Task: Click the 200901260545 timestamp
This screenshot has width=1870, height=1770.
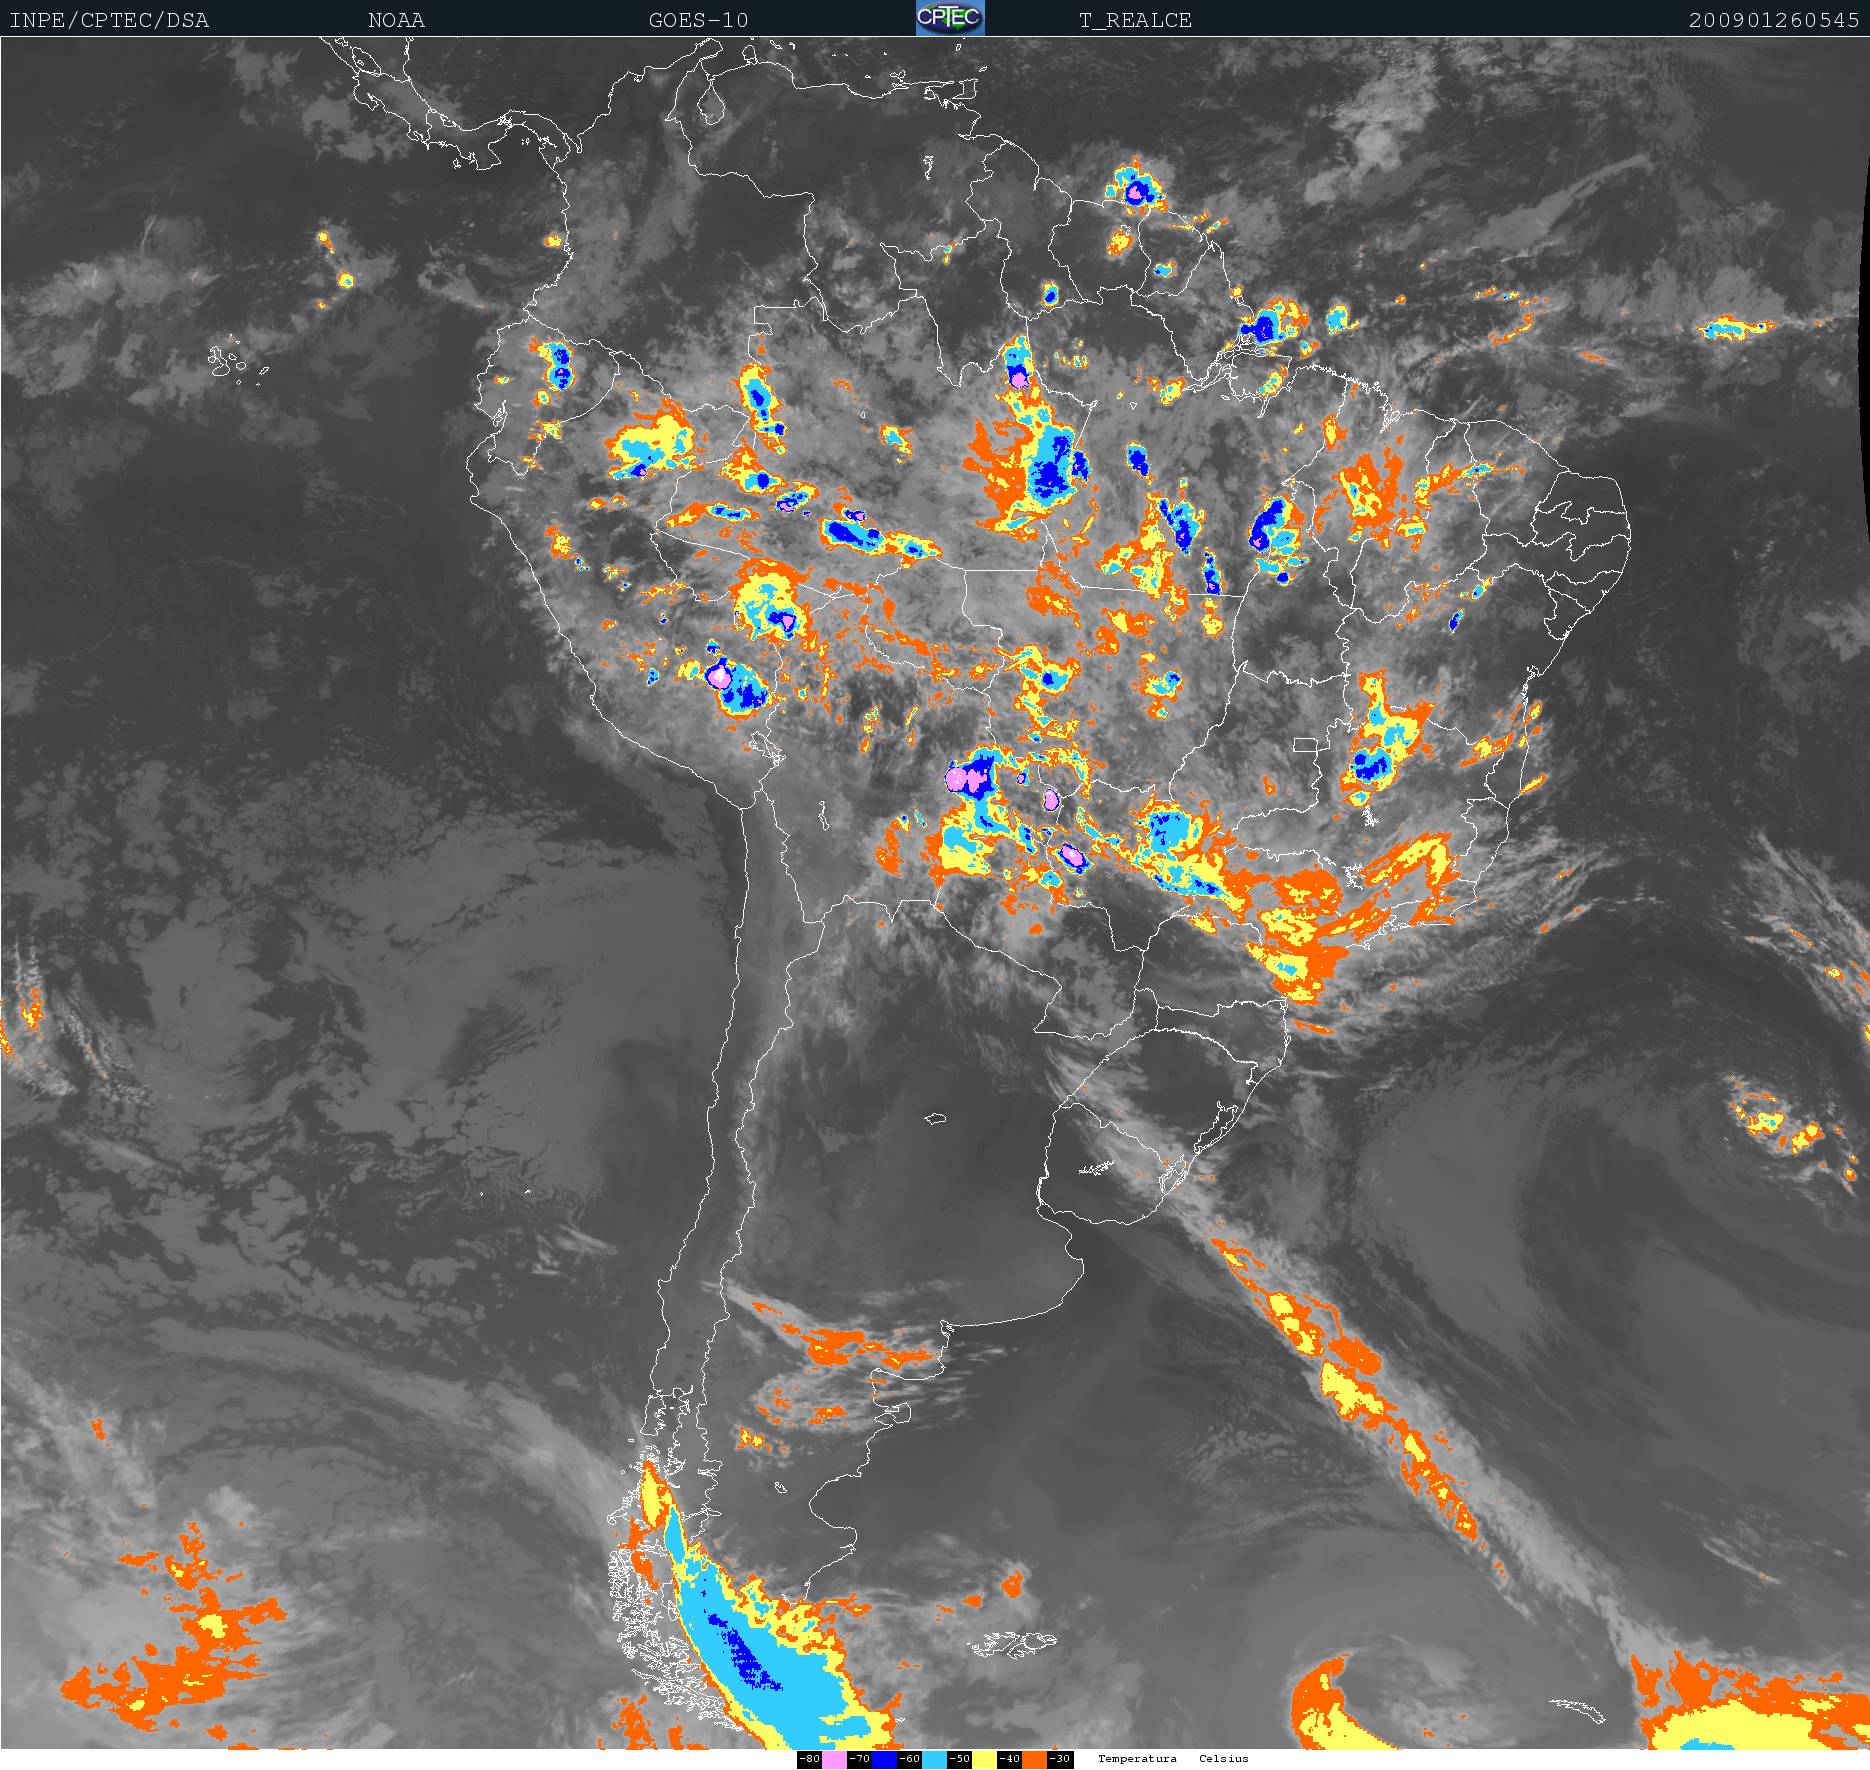Action: pyautogui.click(x=1773, y=20)
